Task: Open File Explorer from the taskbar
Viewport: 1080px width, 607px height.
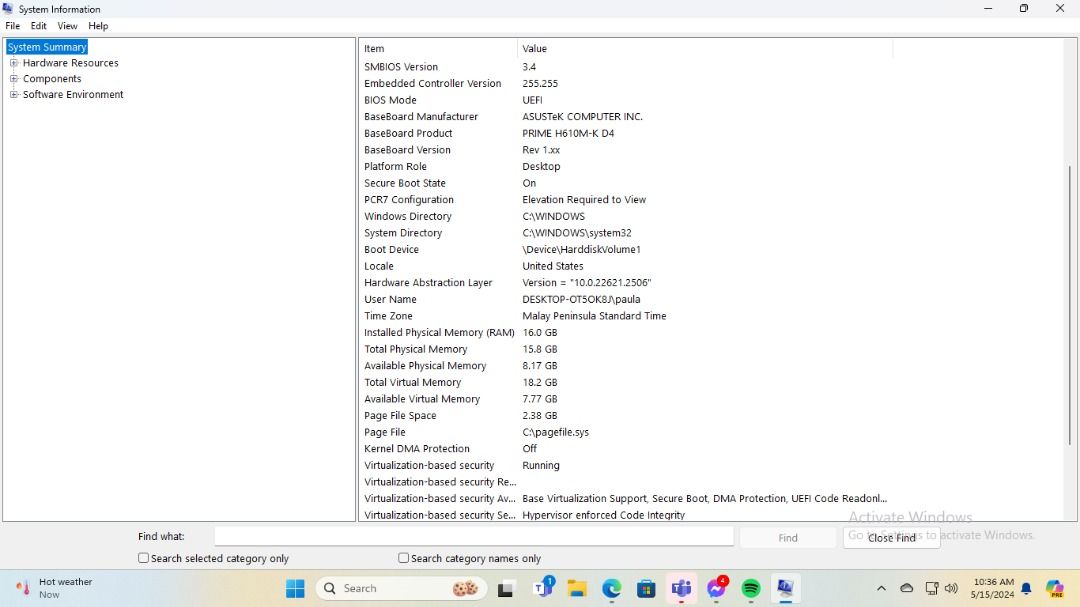Action: click(577, 588)
